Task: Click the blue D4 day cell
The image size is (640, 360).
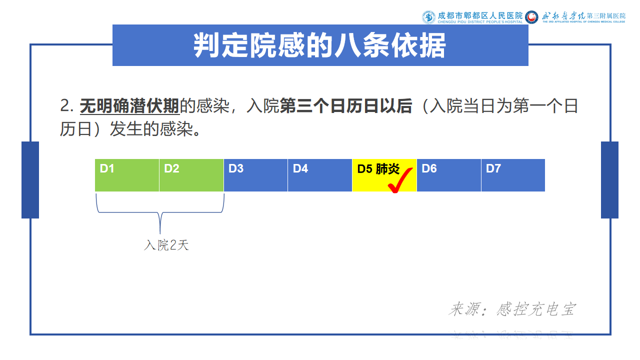Action: tap(320, 175)
